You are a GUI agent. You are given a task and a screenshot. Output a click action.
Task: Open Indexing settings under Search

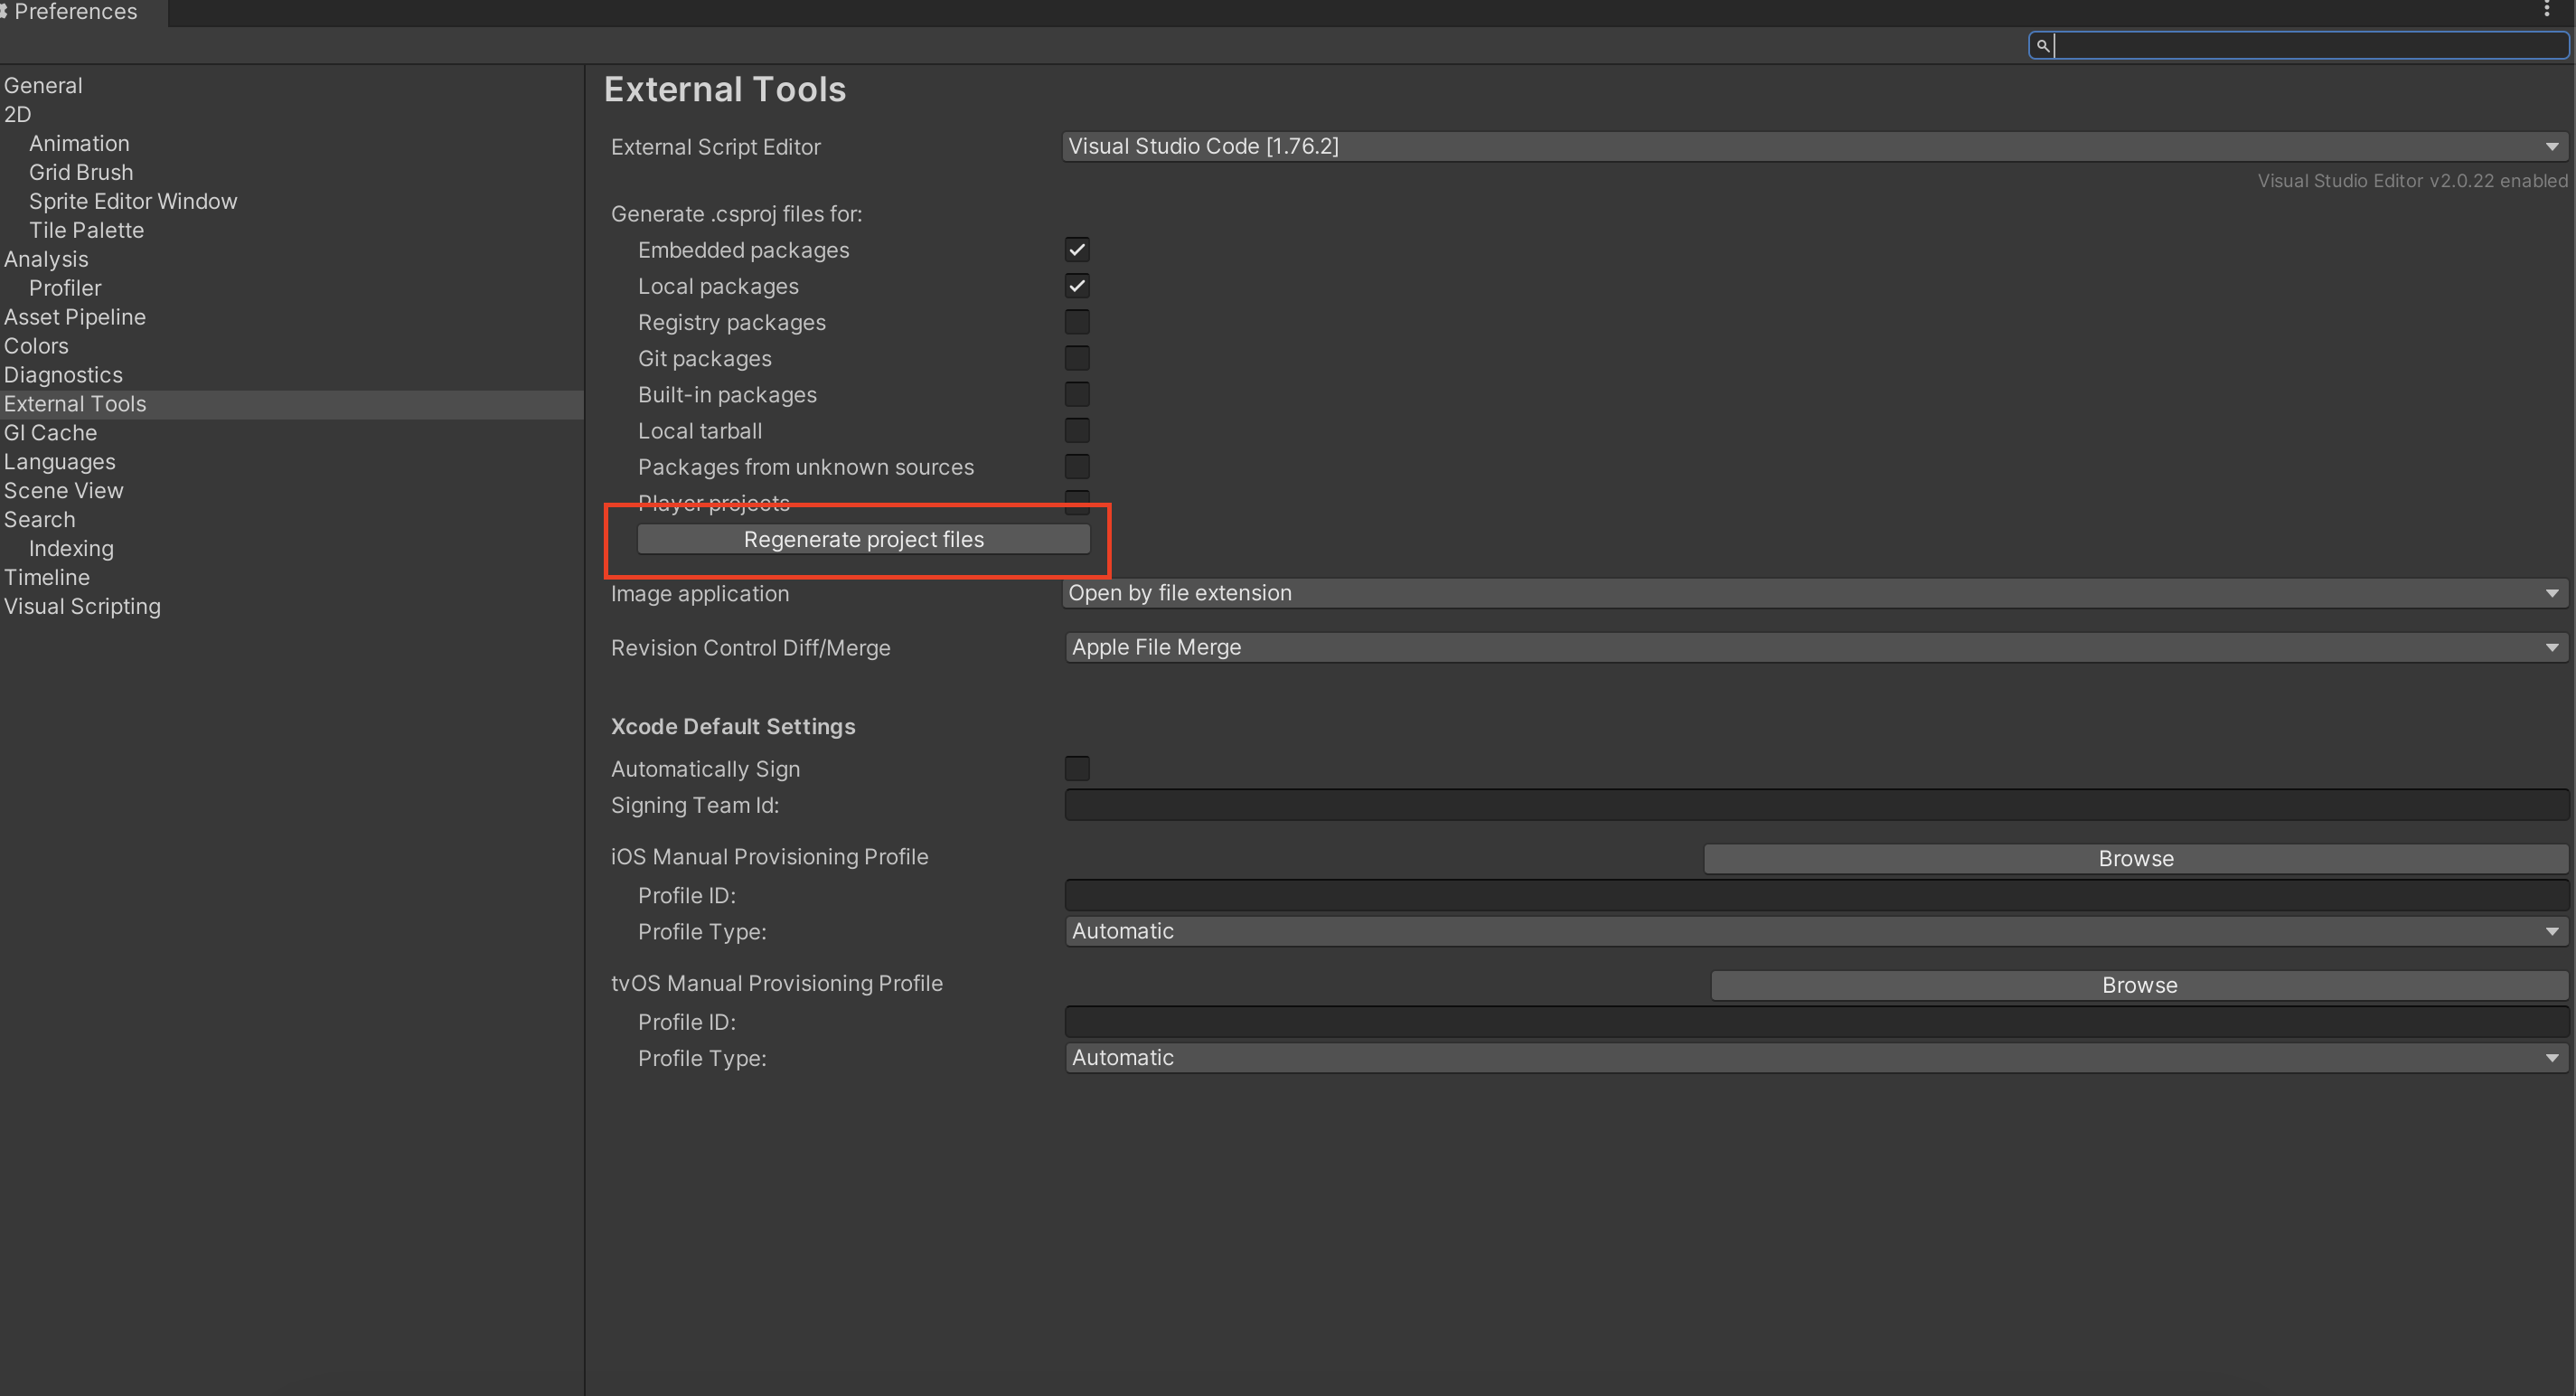coord(71,549)
